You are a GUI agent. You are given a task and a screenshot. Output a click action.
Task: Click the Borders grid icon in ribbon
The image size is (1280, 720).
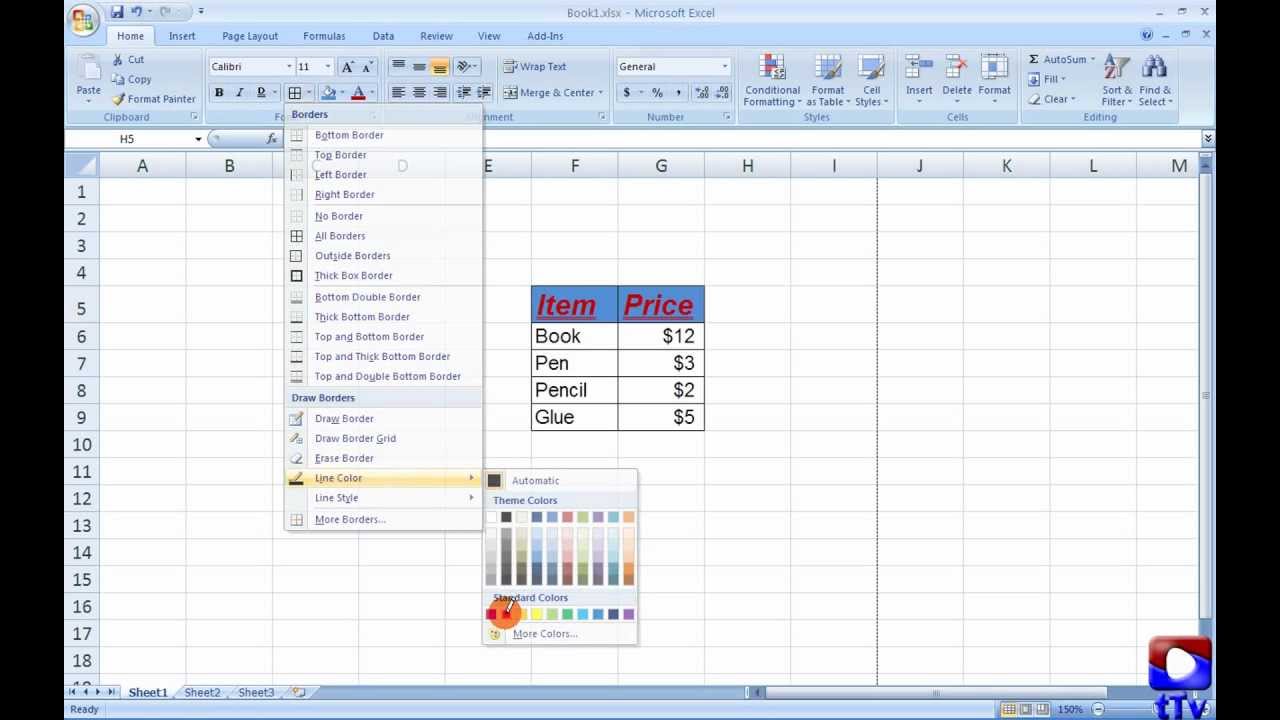tap(295, 93)
